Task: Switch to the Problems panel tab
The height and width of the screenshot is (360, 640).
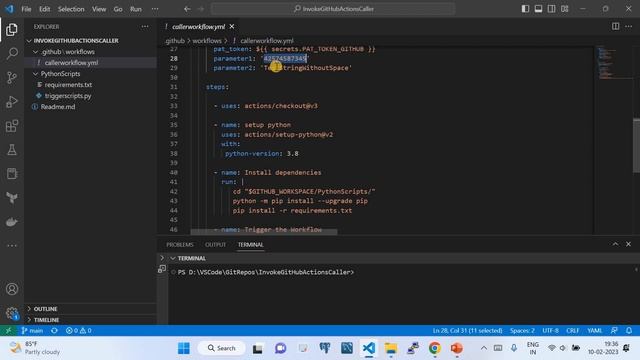Action: pyautogui.click(x=180, y=244)
